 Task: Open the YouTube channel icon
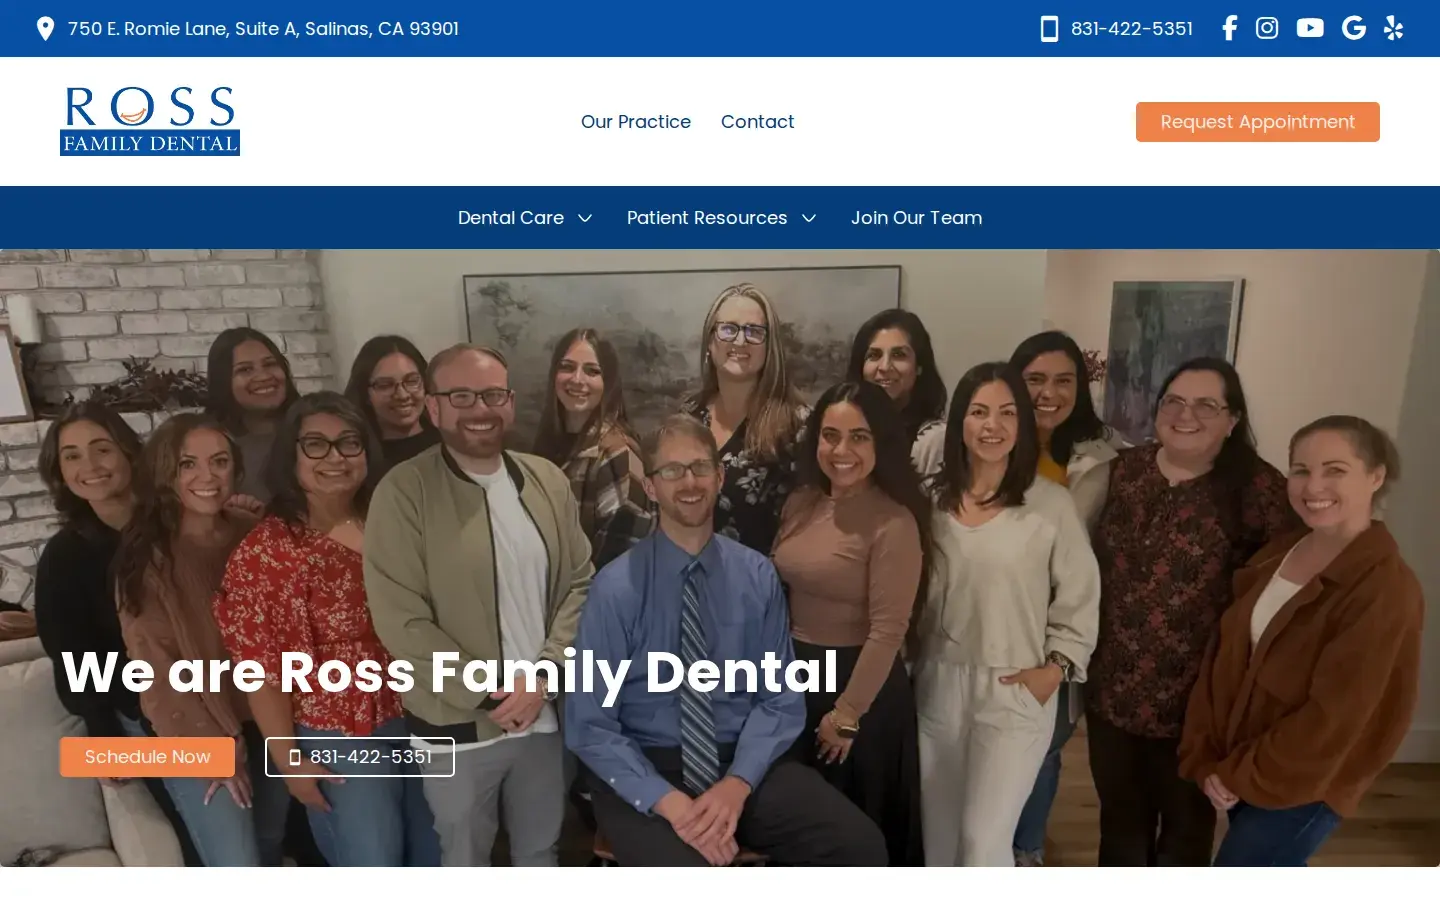(1310, 28)
